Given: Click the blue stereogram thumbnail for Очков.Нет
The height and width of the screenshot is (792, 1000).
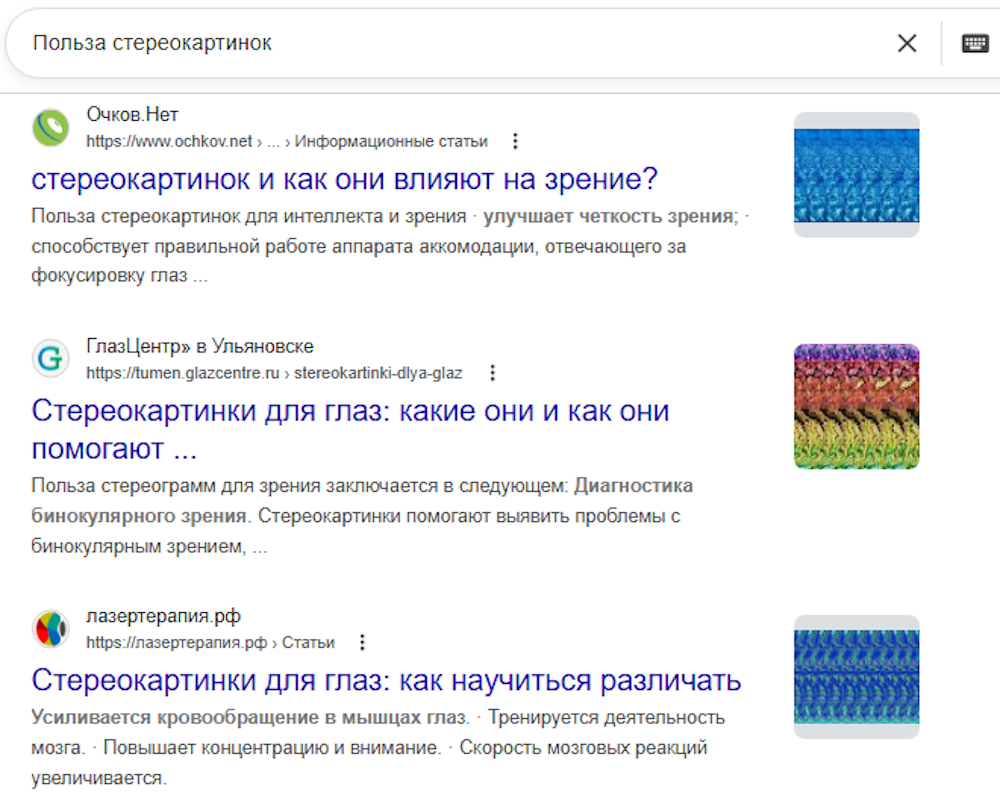Looking at the screenshot, I should (x=857, y=175).
